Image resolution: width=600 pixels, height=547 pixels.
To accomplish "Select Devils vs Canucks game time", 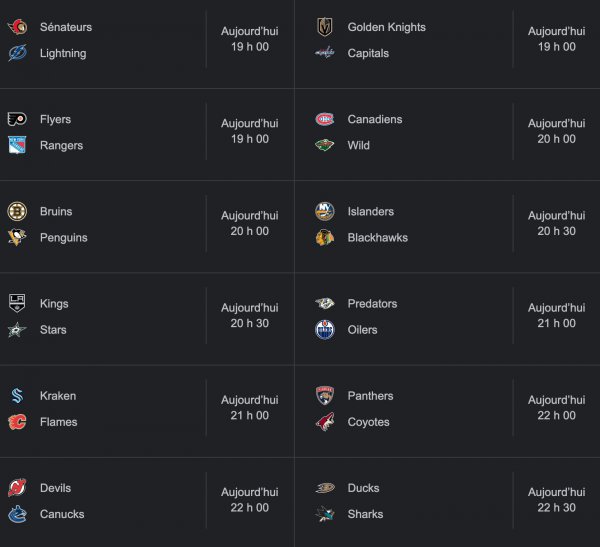I will coord(249,500).
